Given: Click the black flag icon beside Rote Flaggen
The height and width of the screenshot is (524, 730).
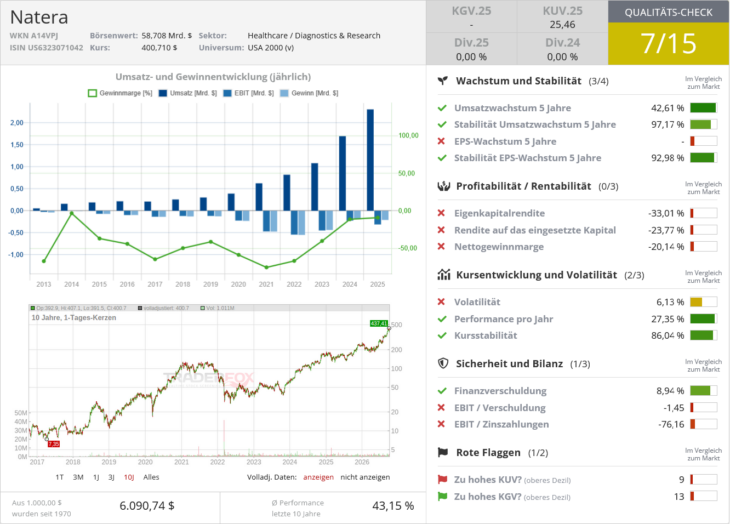Looking at the screenshot, I should pos(443,452).
